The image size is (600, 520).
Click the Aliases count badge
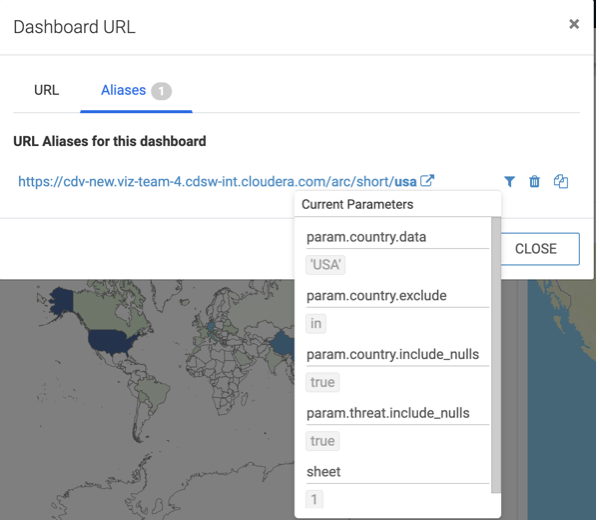(161, 91)
